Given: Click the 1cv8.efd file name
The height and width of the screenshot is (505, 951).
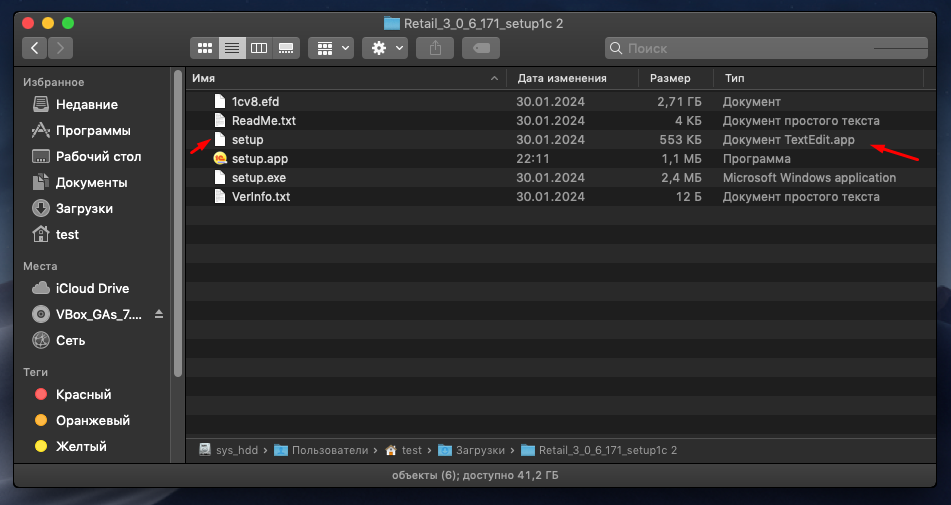Looking at the screenshot, I should point(255,101).
